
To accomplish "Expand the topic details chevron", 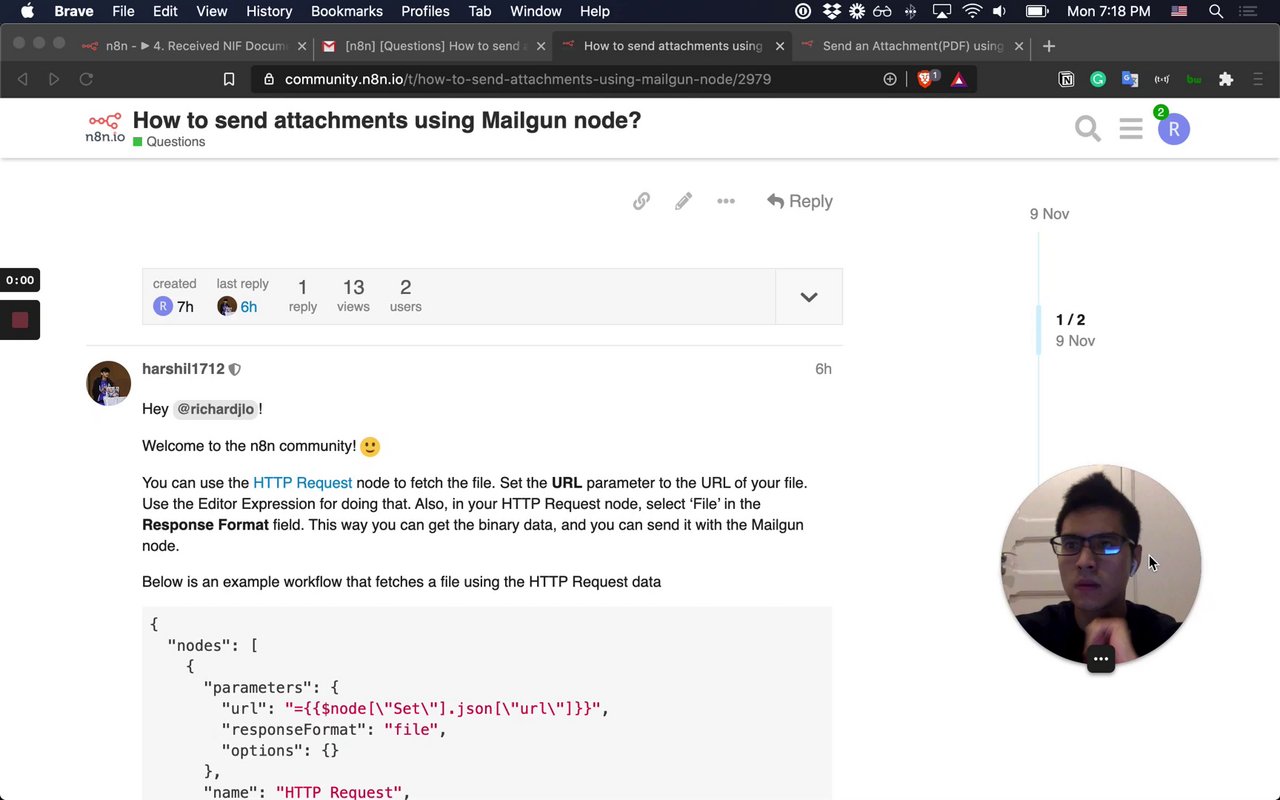I will pos(808,297).
